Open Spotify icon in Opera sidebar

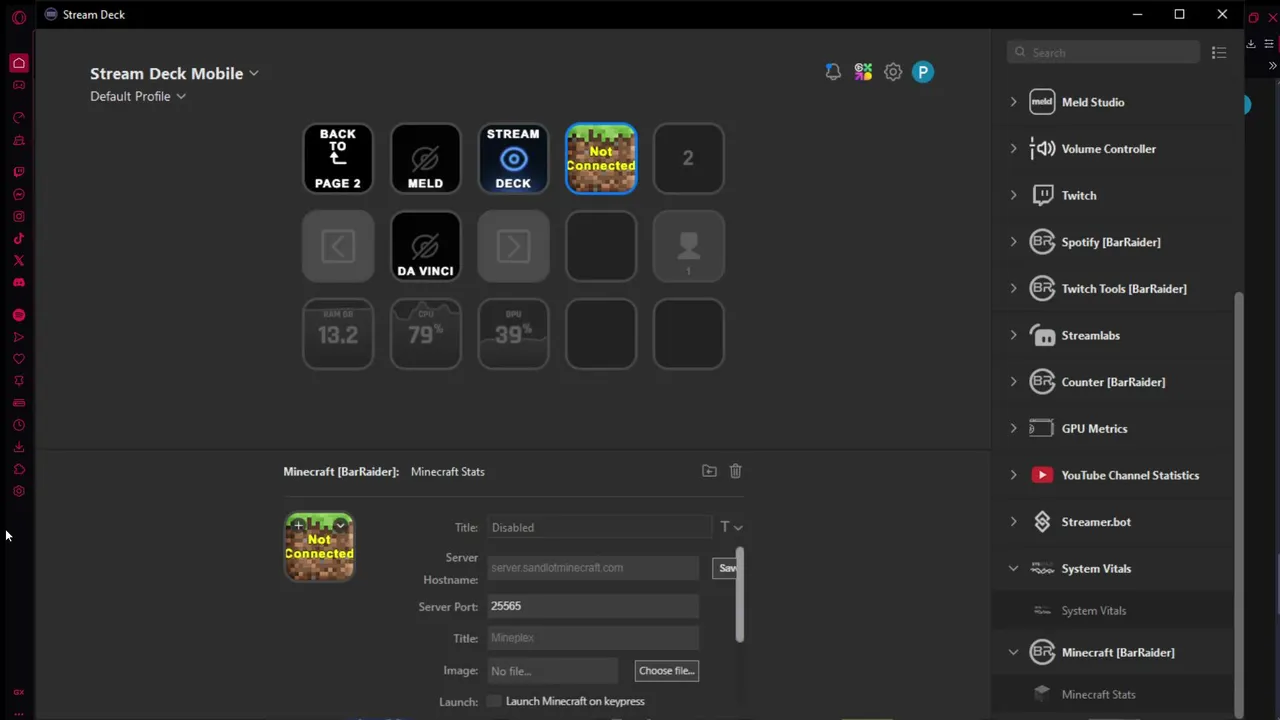point(18,315)
